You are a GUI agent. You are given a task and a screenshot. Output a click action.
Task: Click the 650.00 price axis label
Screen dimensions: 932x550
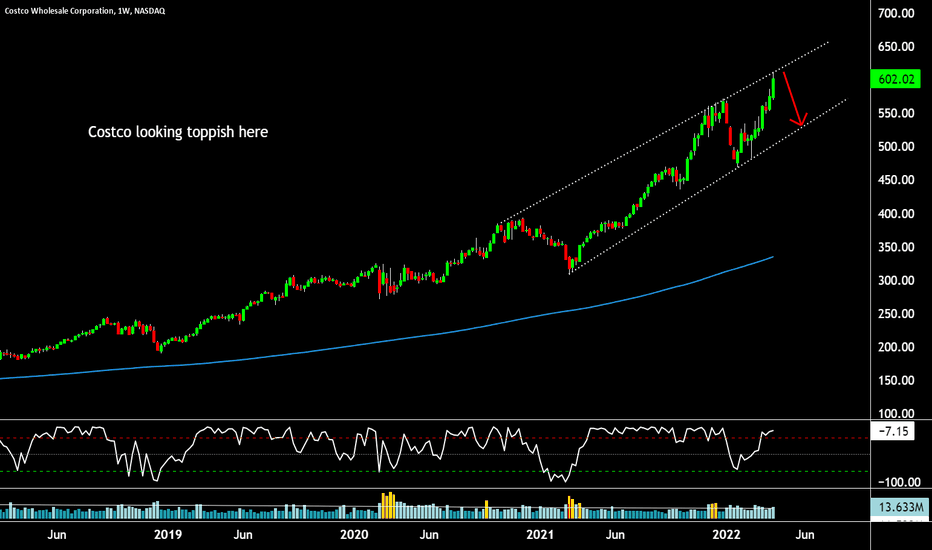[x=896, y=46]
